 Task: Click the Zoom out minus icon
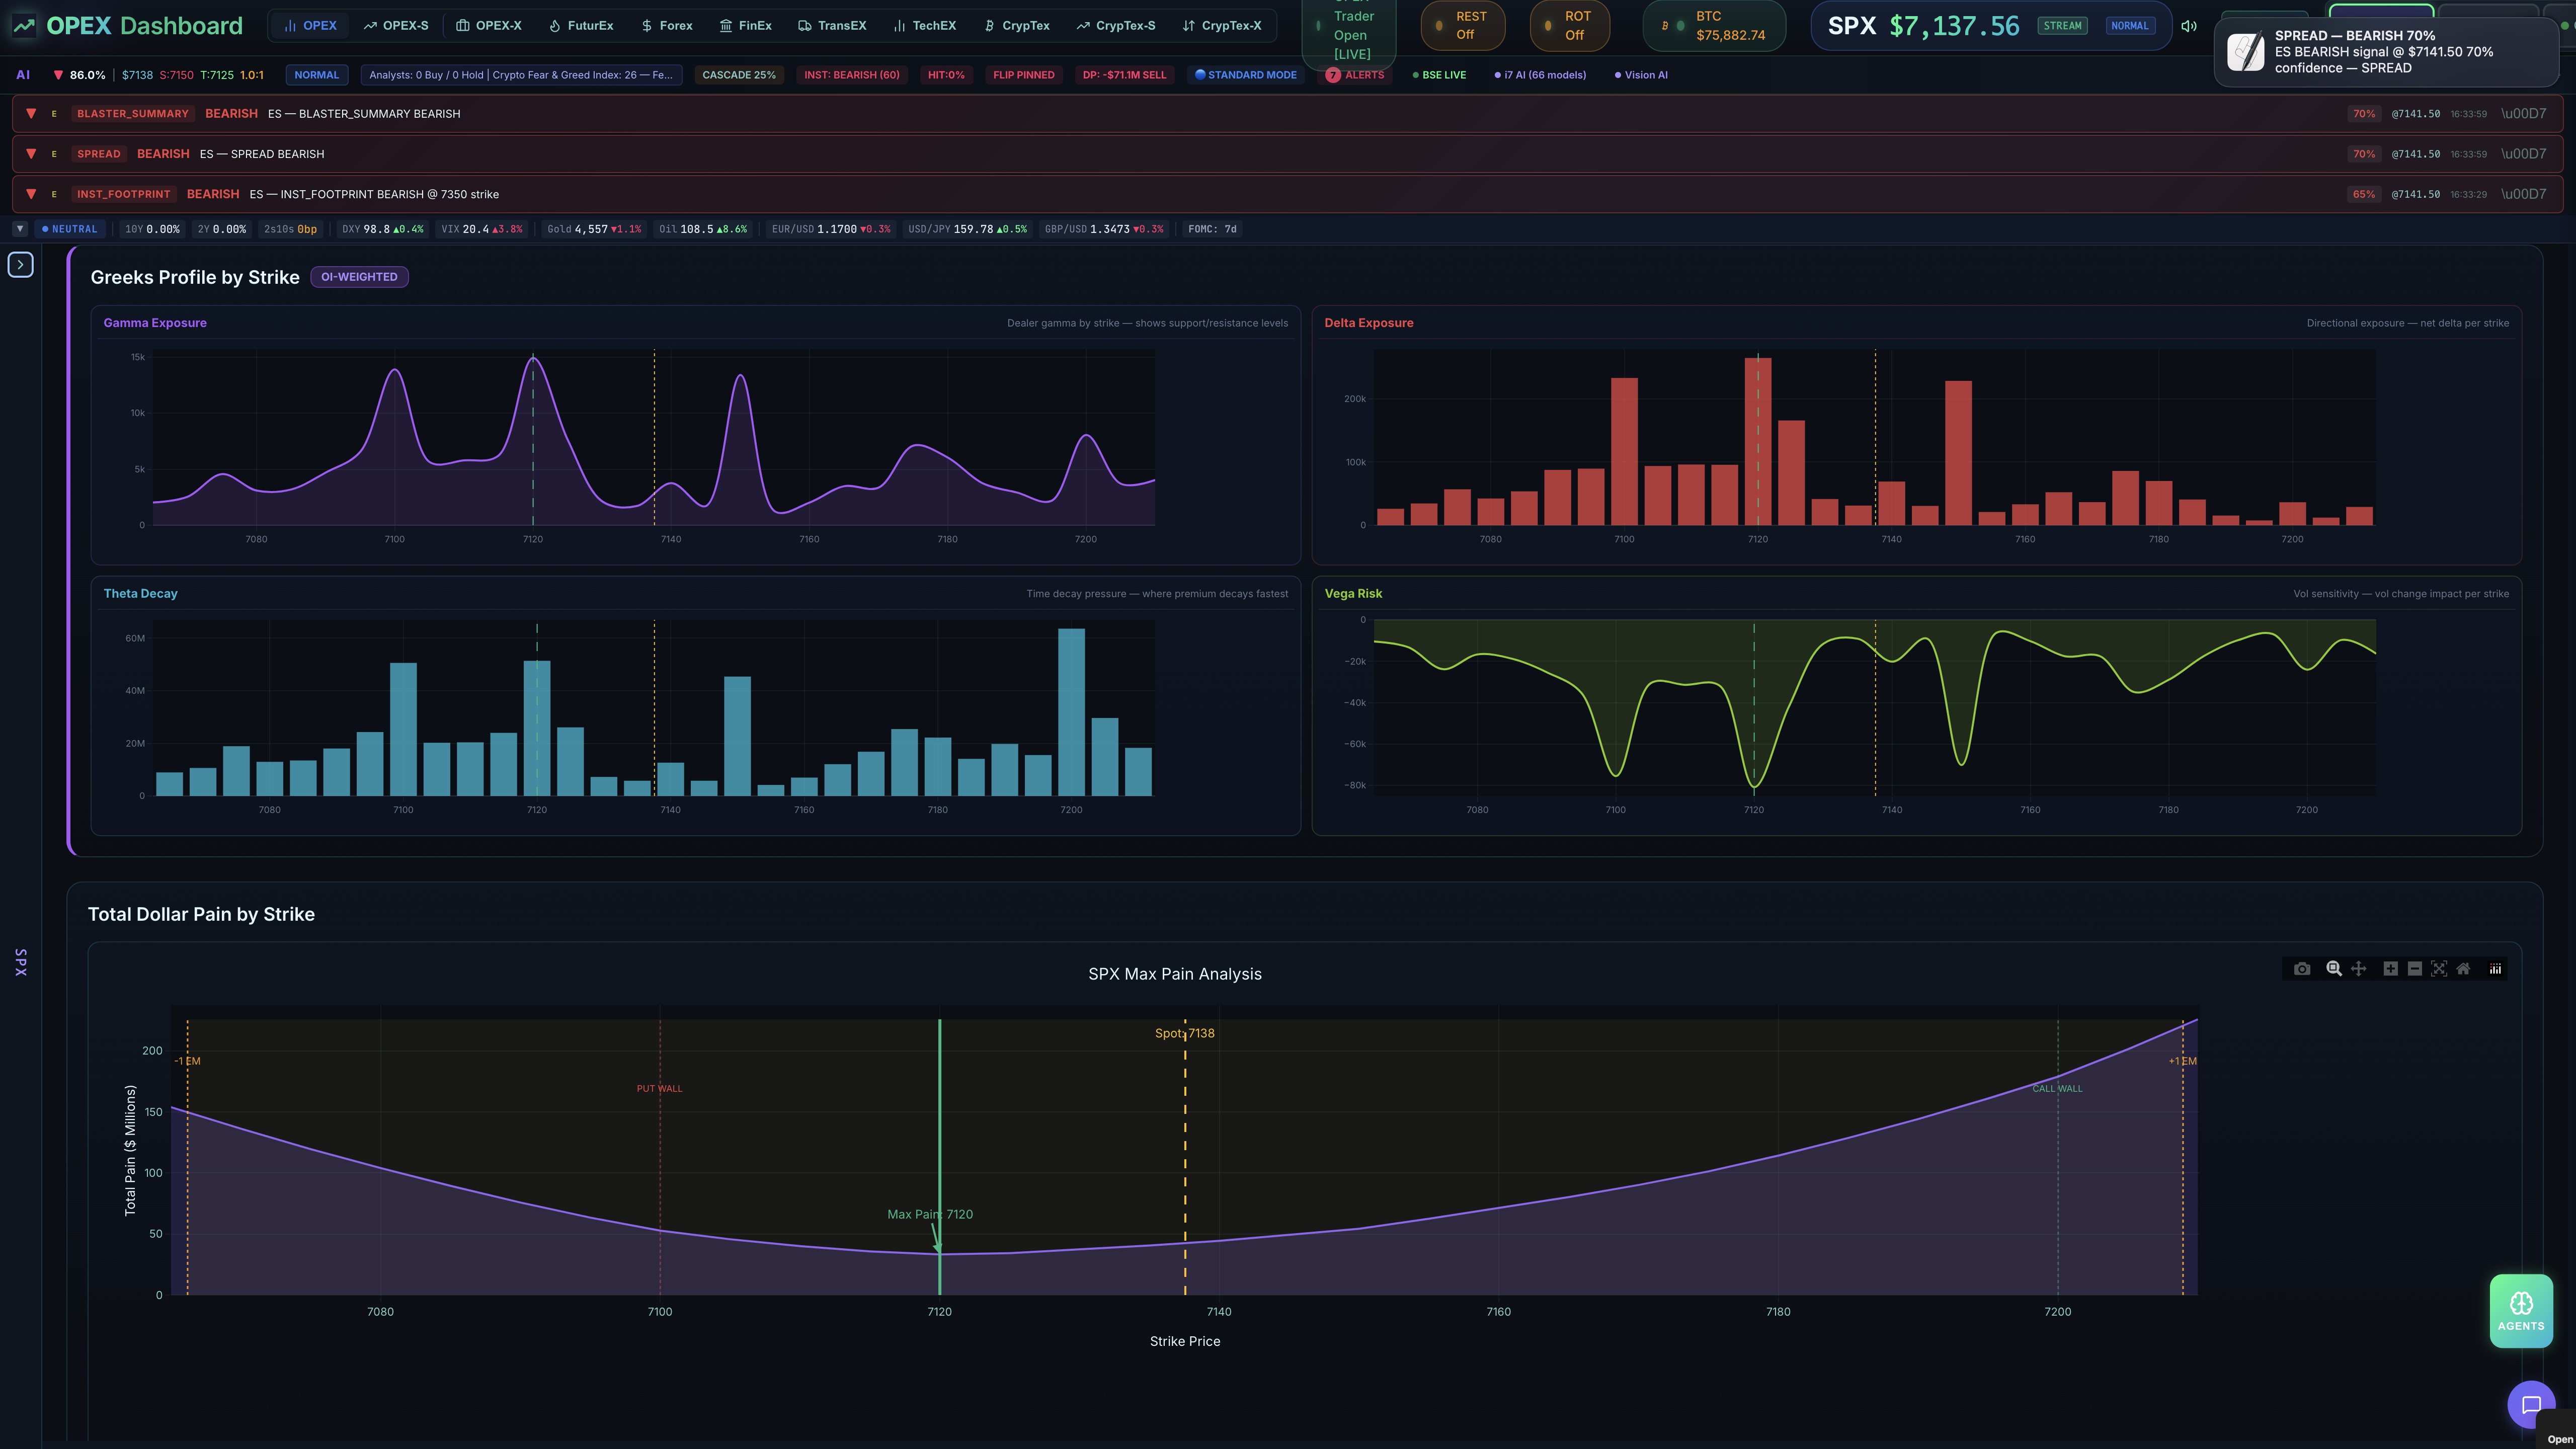pyautogui.click(x=2415, y=969)
